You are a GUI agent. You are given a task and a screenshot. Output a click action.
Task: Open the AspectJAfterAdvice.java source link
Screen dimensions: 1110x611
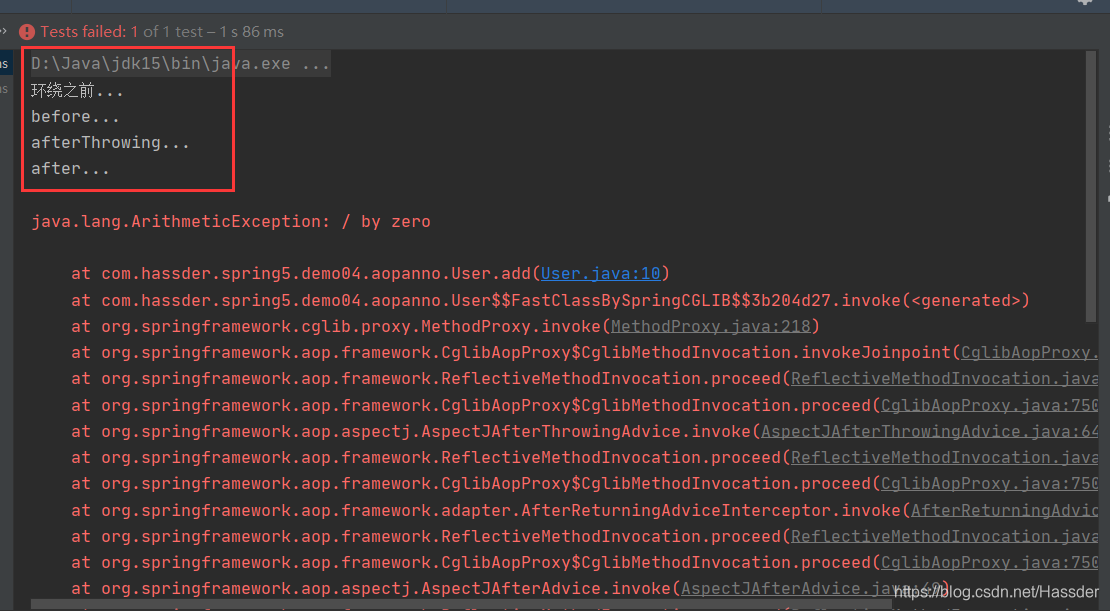click(x=811, y=588)
